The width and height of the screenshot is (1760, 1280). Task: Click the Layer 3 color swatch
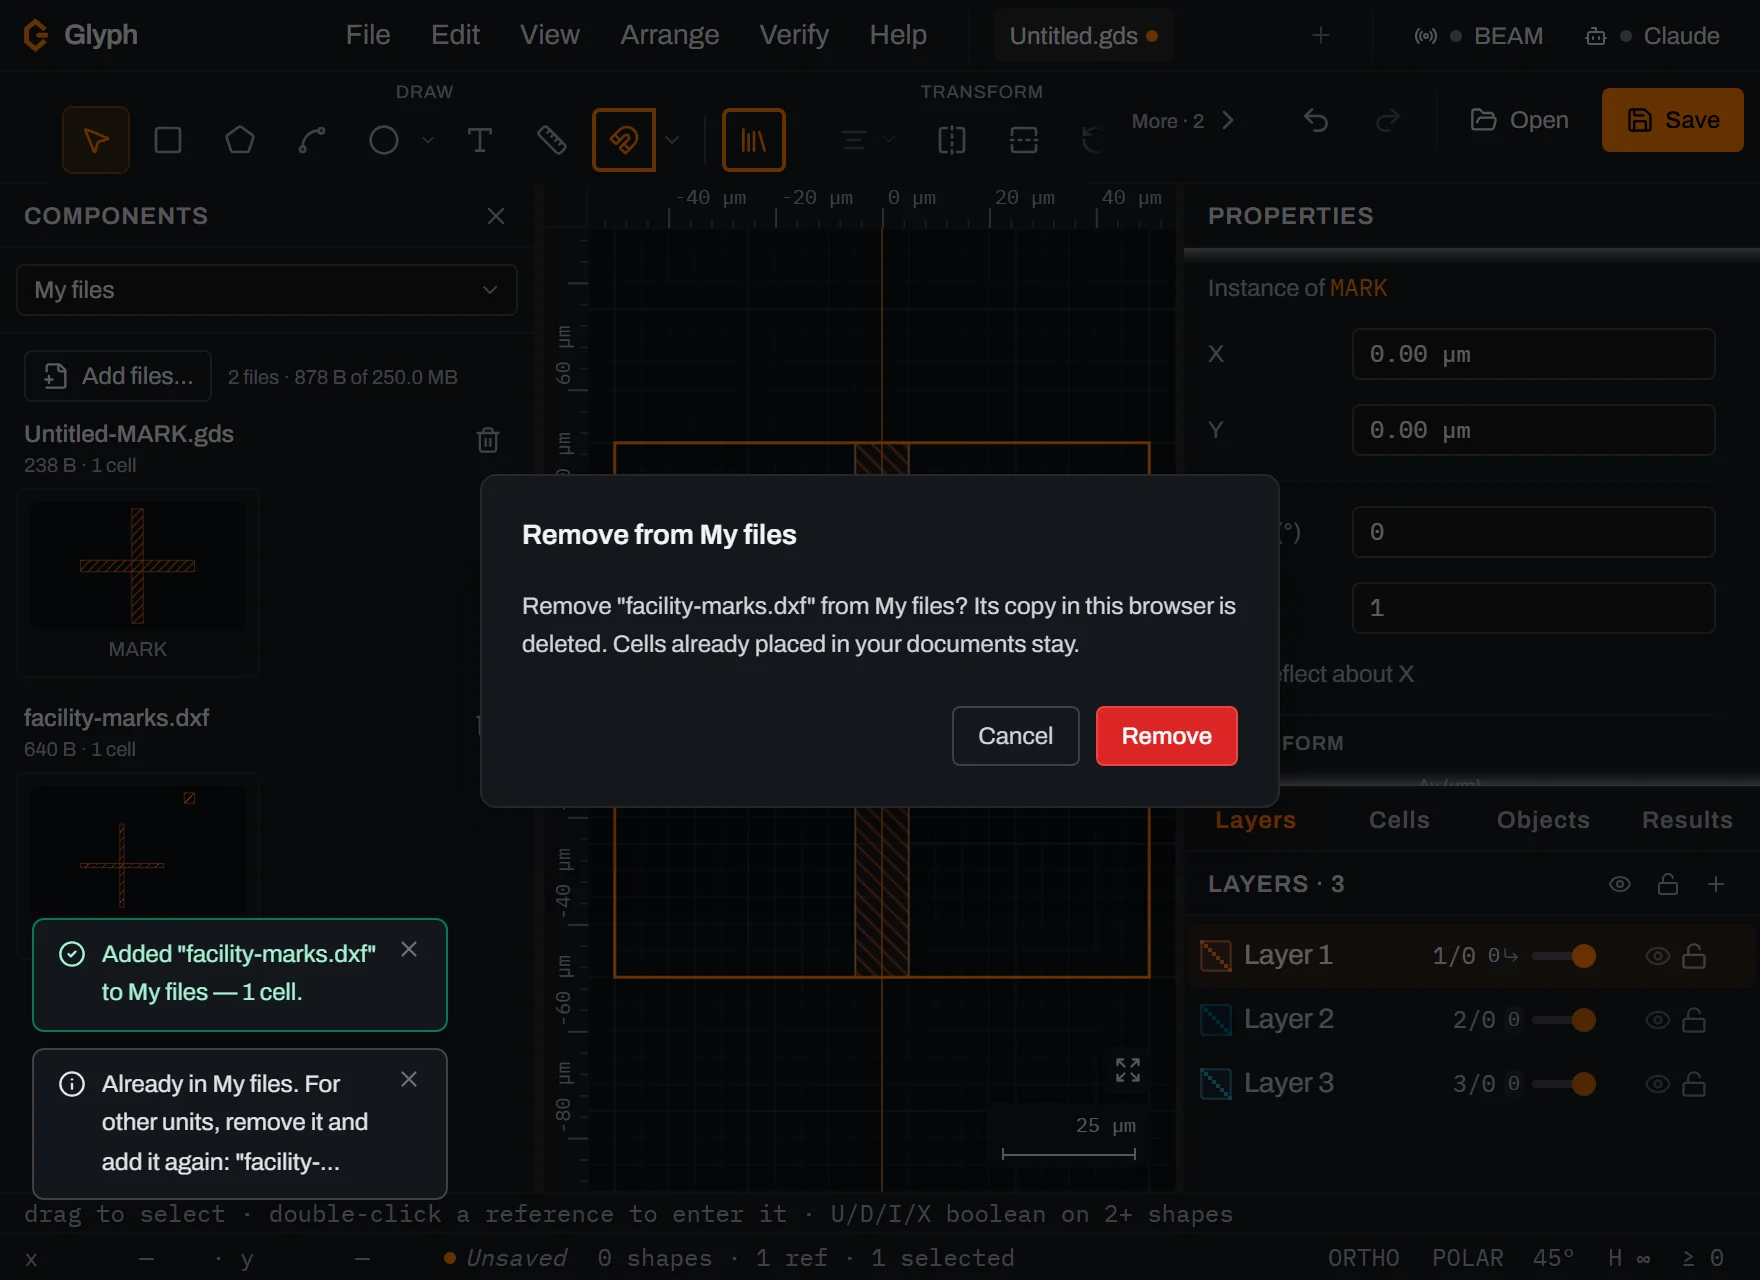pyautogui.click(x=1216, y=1084)
